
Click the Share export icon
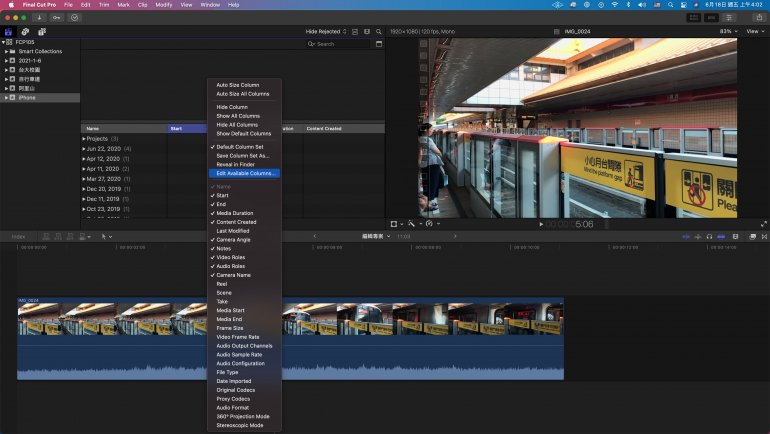tap(759, 17)
